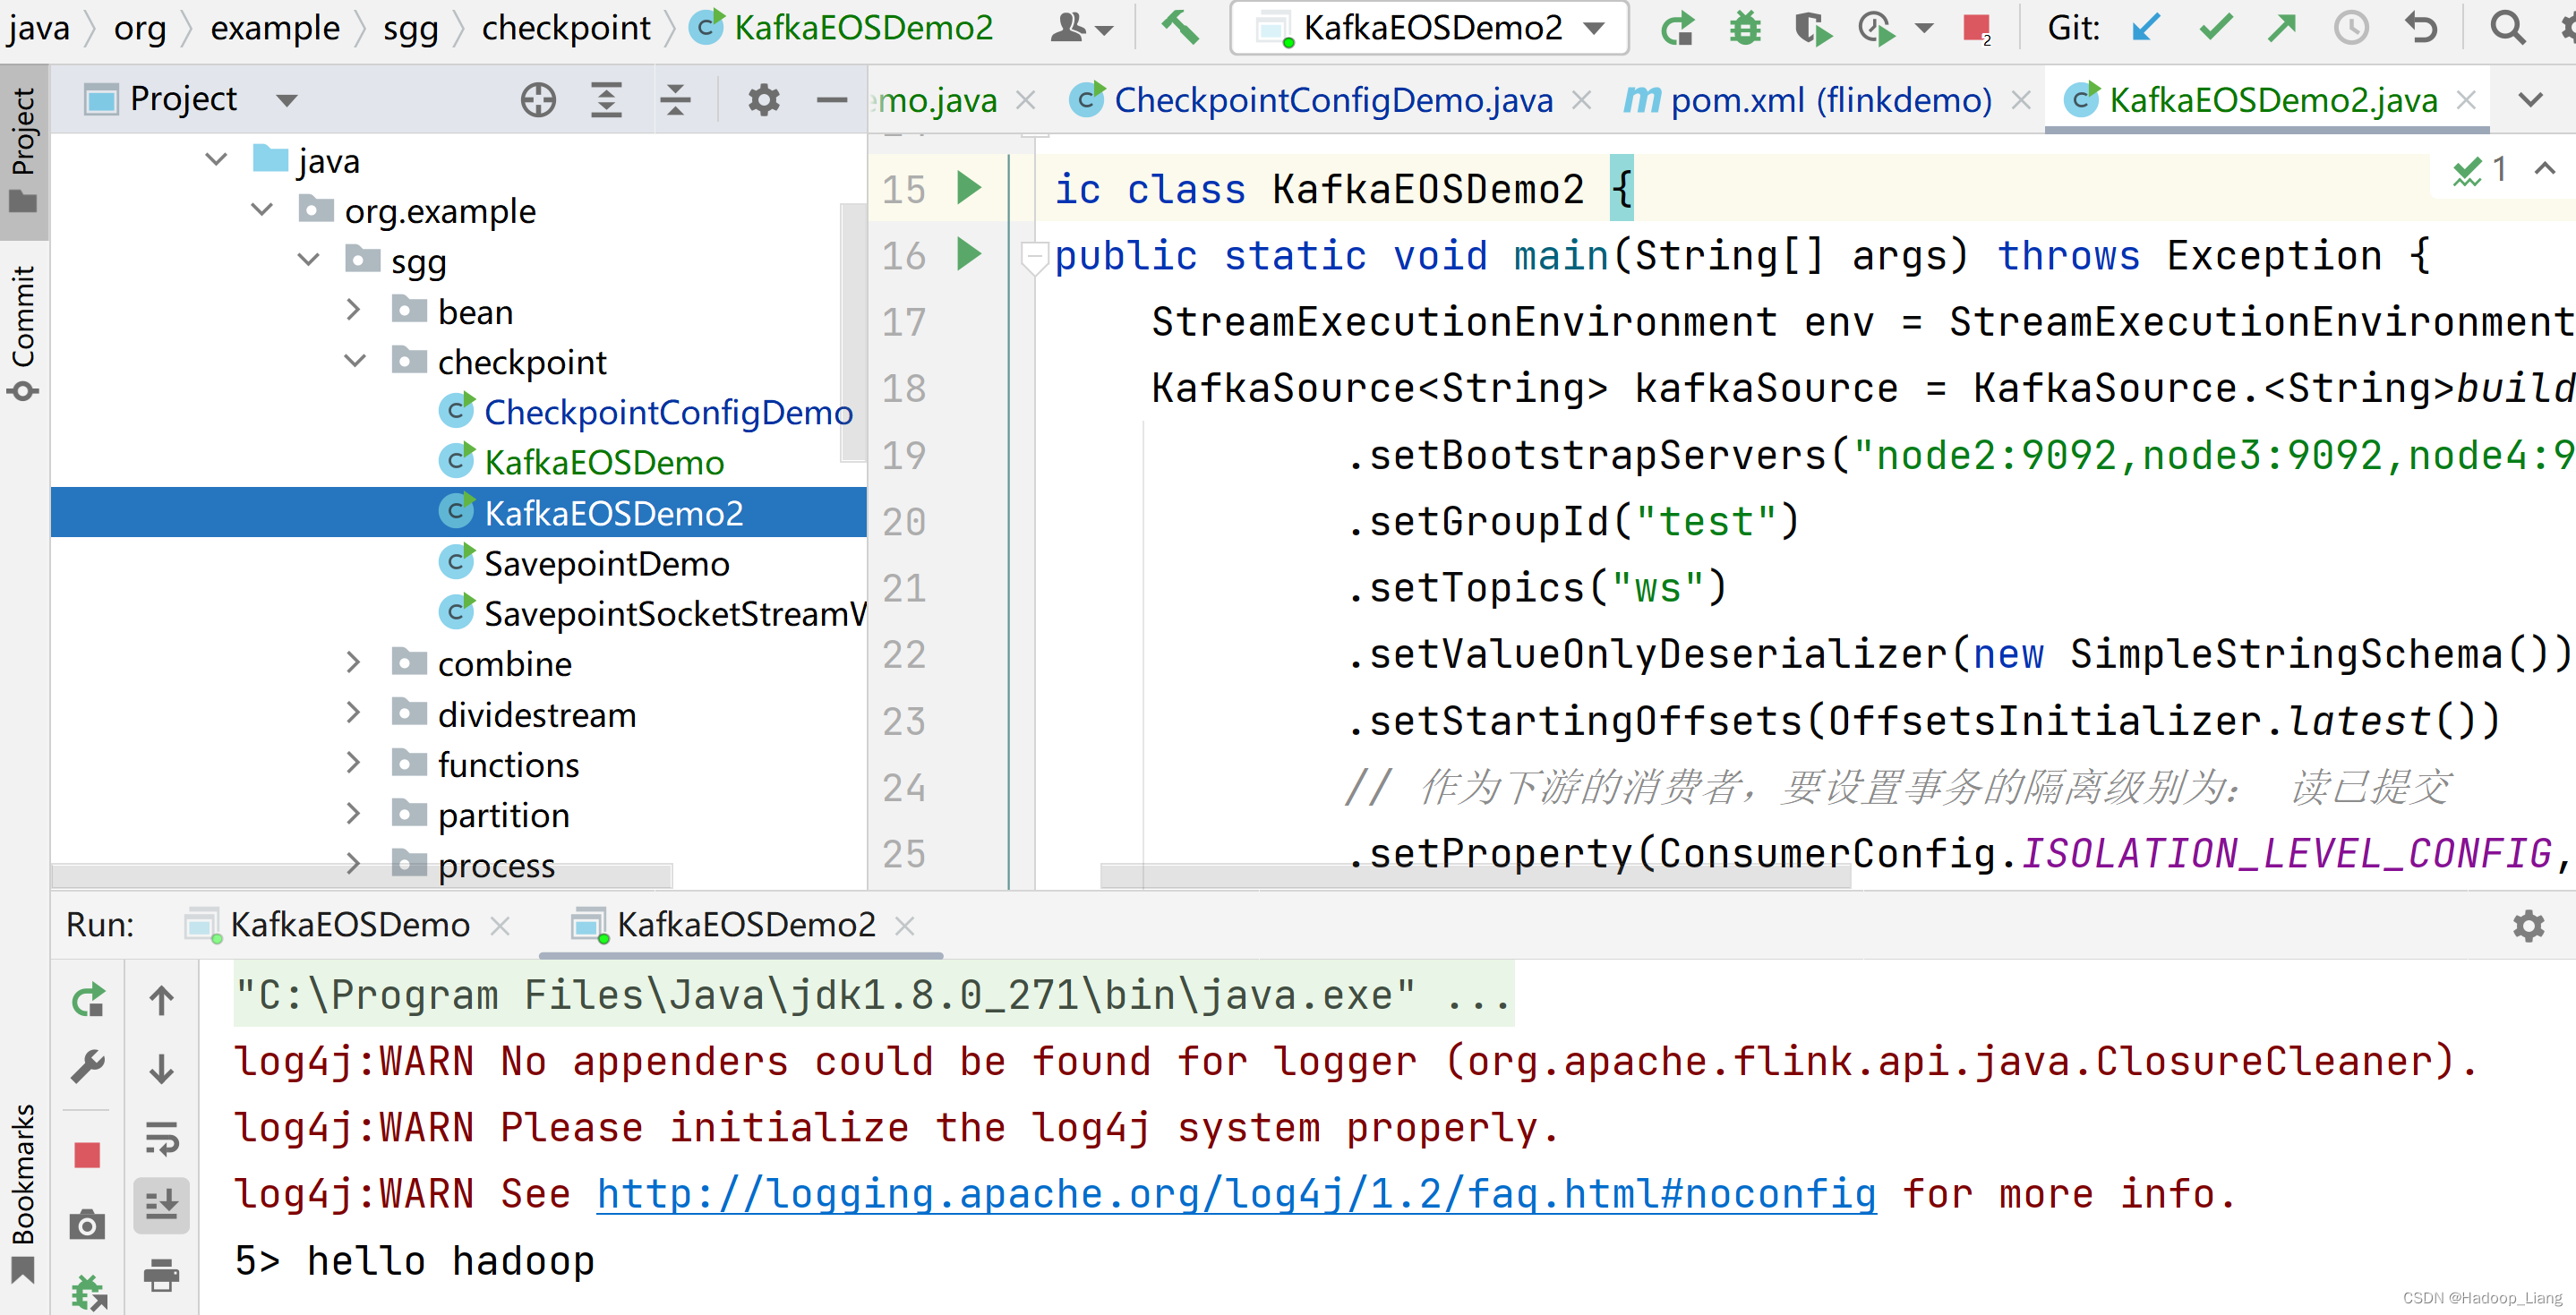The height and width of the screenshot is (1315, 2576).
Task: Collapse the java folder
Action: [216, 160]
